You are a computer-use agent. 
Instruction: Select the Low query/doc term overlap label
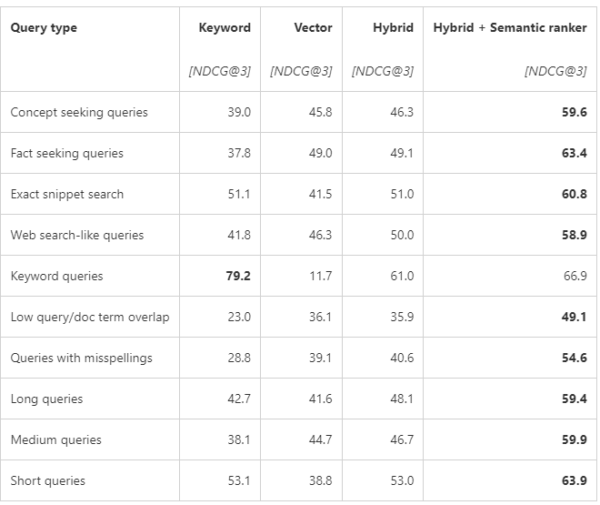[x=89, y=317]
